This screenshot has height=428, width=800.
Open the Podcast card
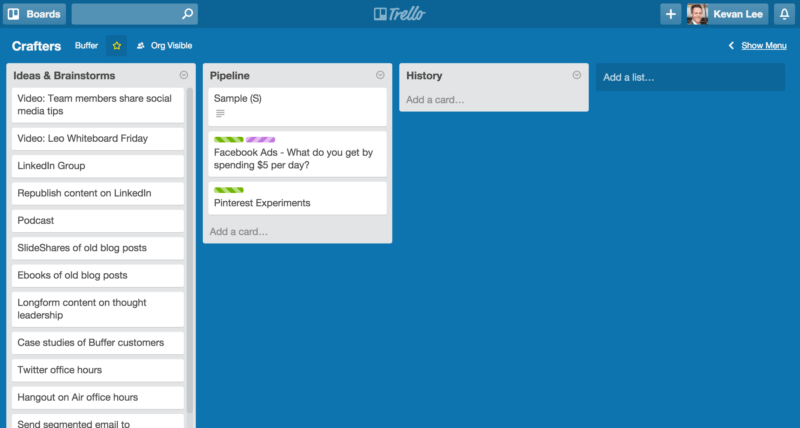click(x=98, y=220)
